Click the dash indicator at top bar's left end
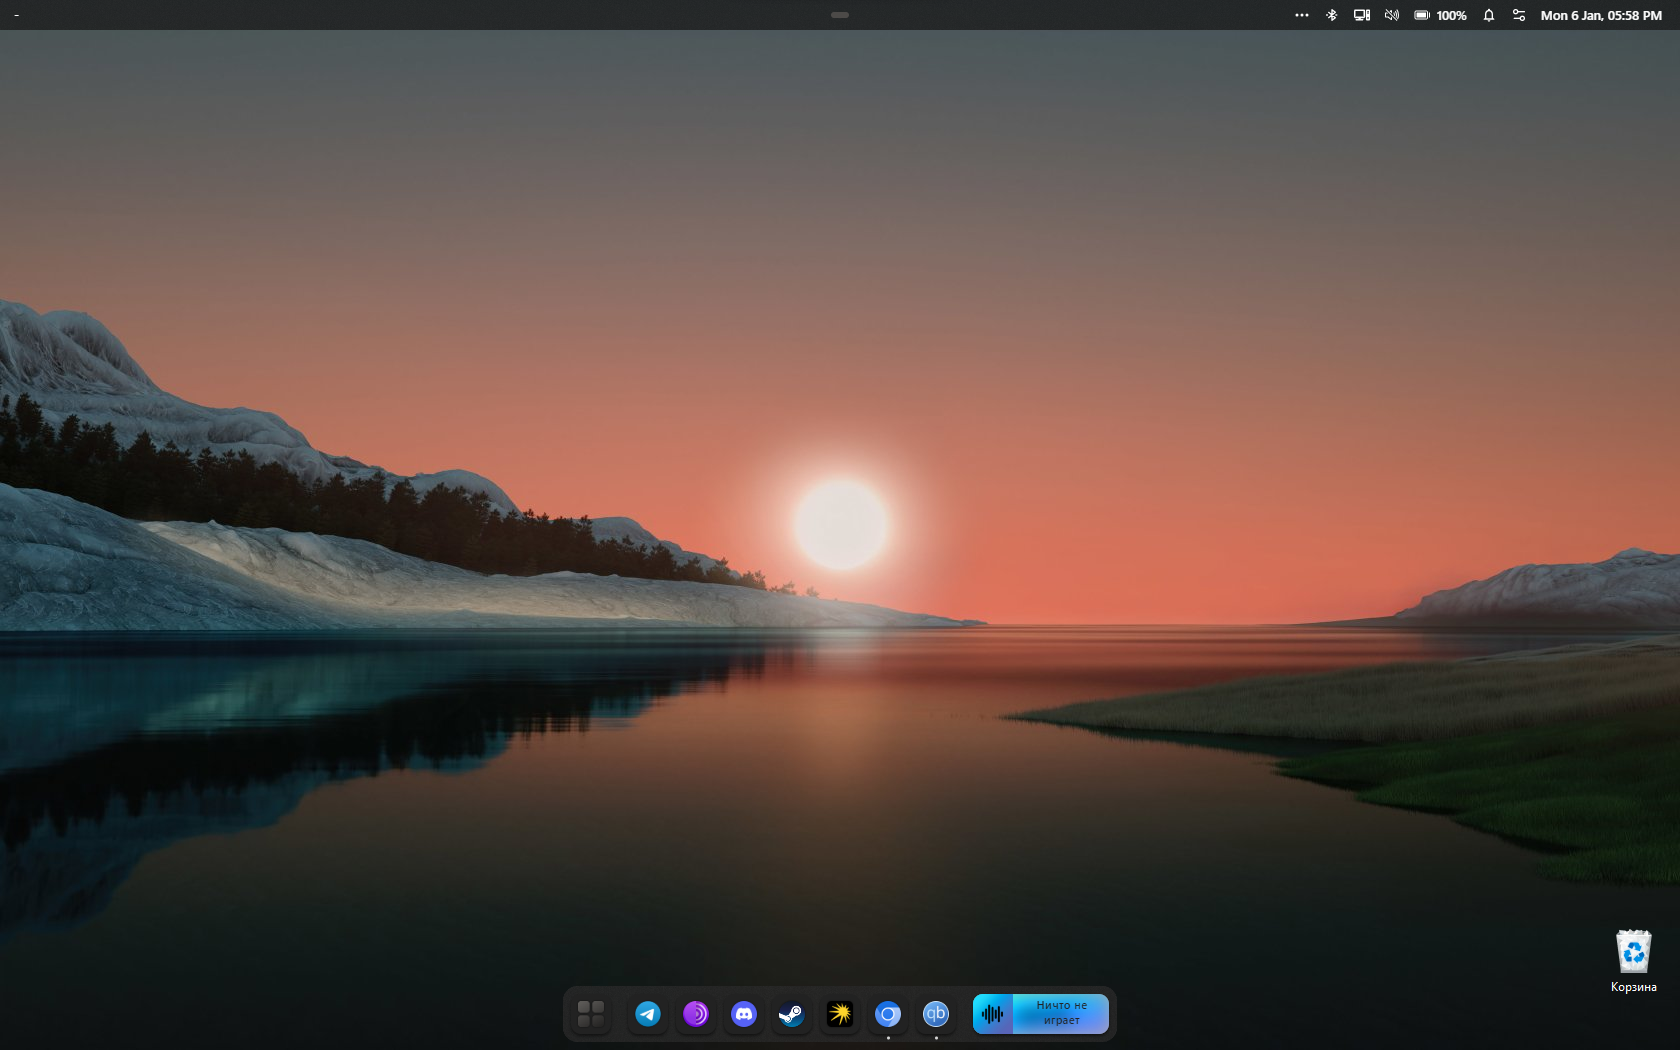Screen dimensions: 1680x1050 coord(16,15)
